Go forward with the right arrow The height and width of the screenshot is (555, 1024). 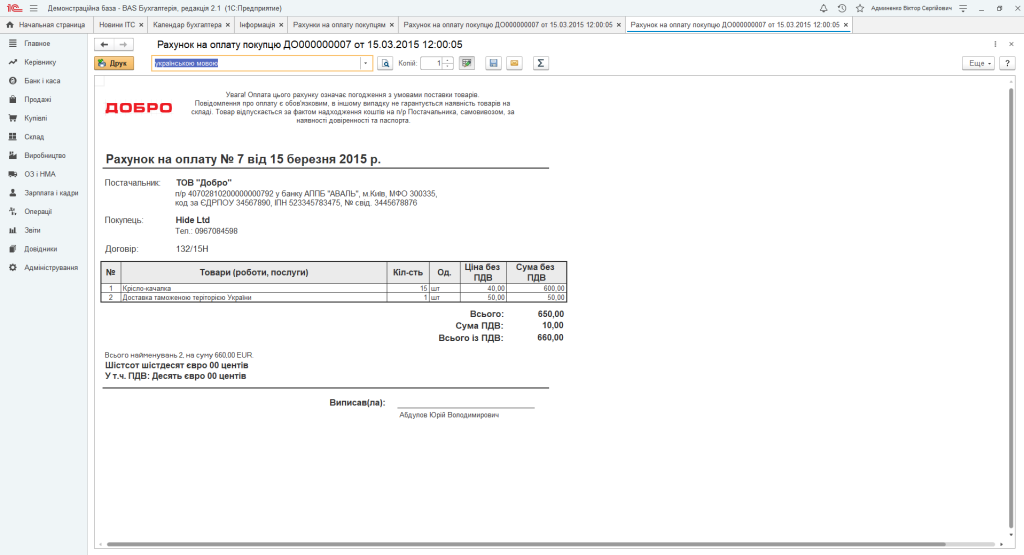point(123,44)
